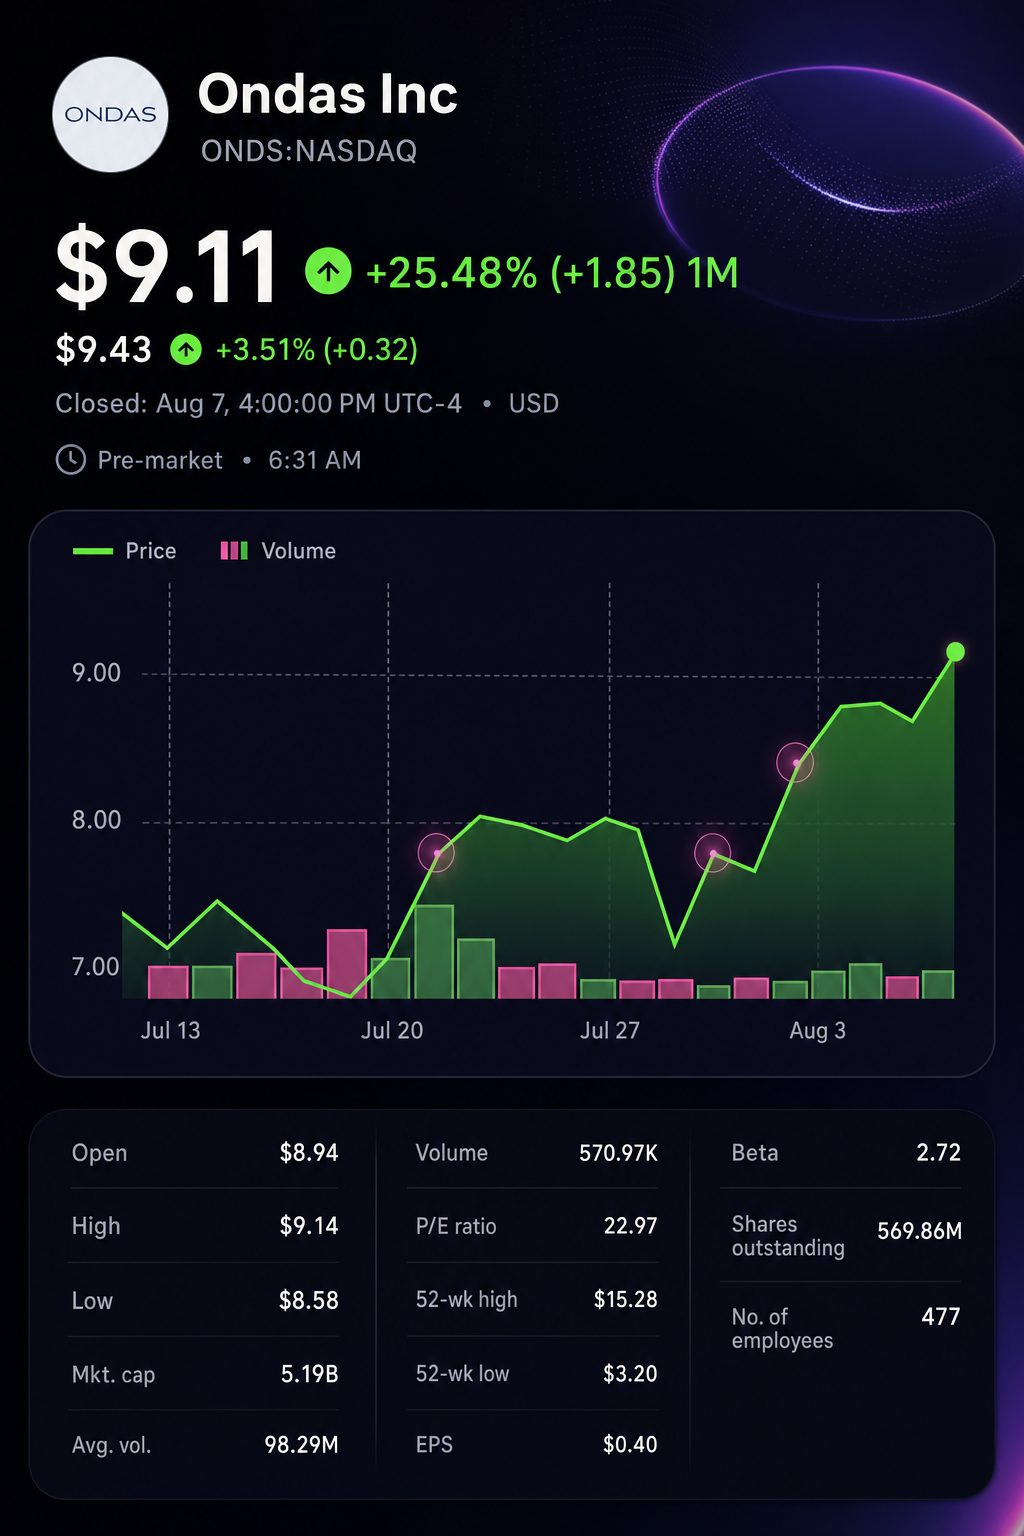Click the Ondas company logo

pyautogui.click(x=110, y=114)
